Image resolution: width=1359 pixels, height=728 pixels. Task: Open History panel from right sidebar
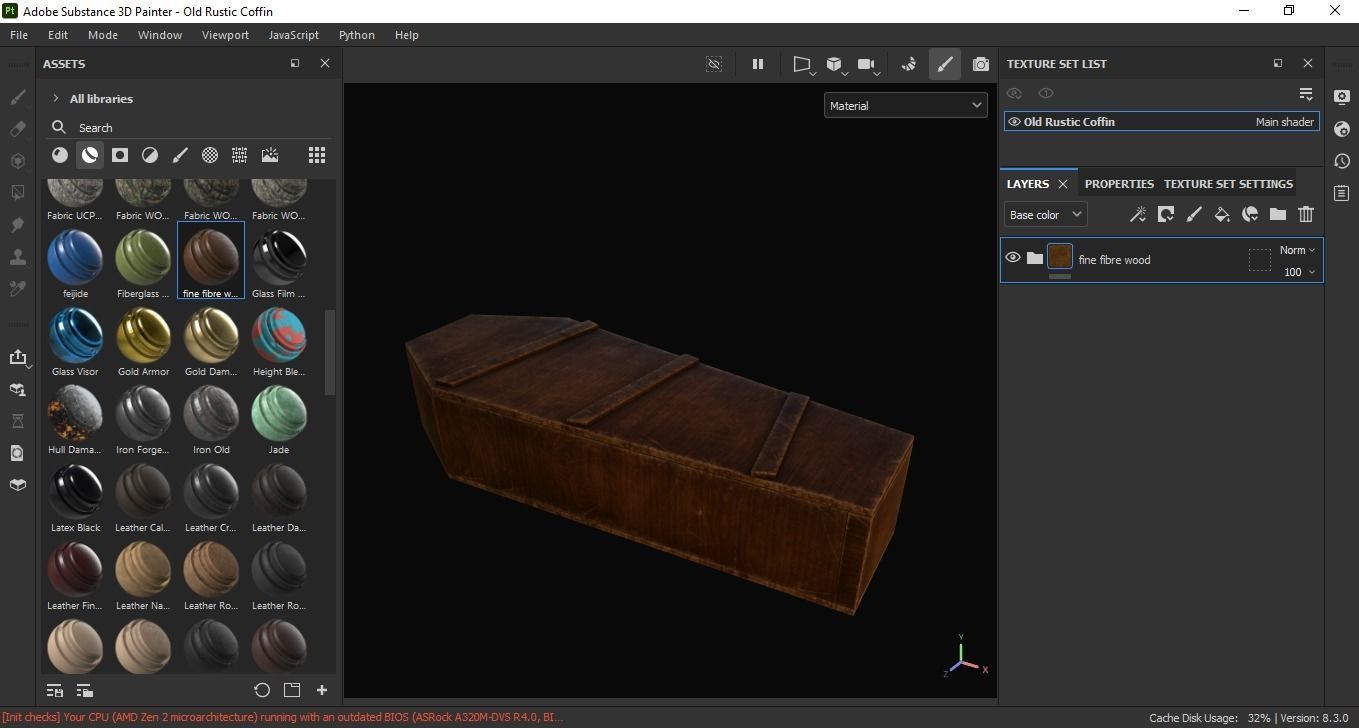pos(1342,161)
